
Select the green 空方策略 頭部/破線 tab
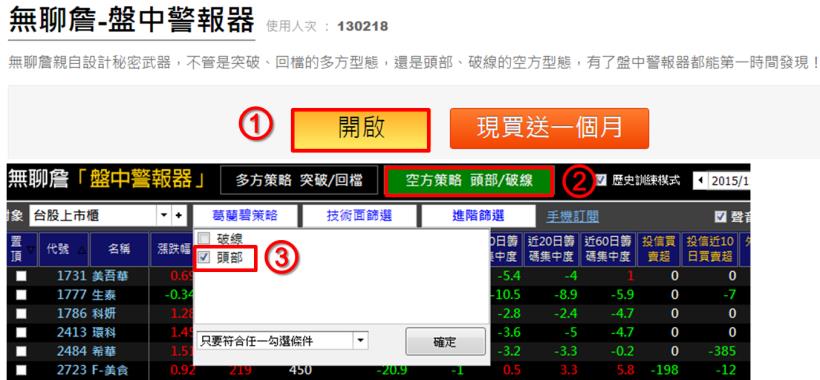point(469,181)
